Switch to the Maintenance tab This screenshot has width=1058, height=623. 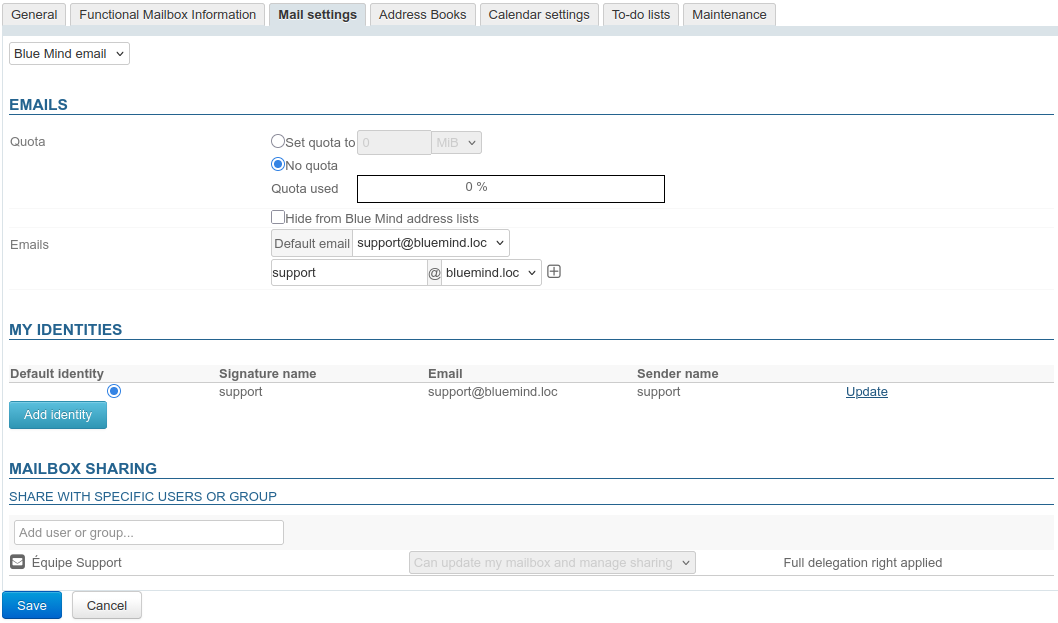pyautogui.click(x=729, y=15)
